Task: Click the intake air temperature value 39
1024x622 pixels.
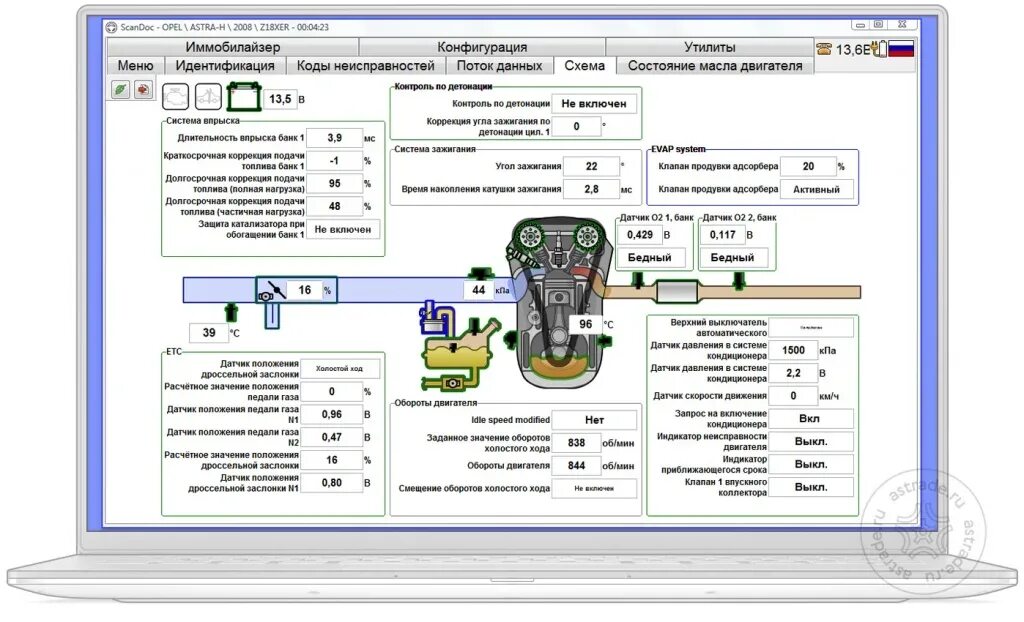Action: pyautogui.click(x=209, y=333)
